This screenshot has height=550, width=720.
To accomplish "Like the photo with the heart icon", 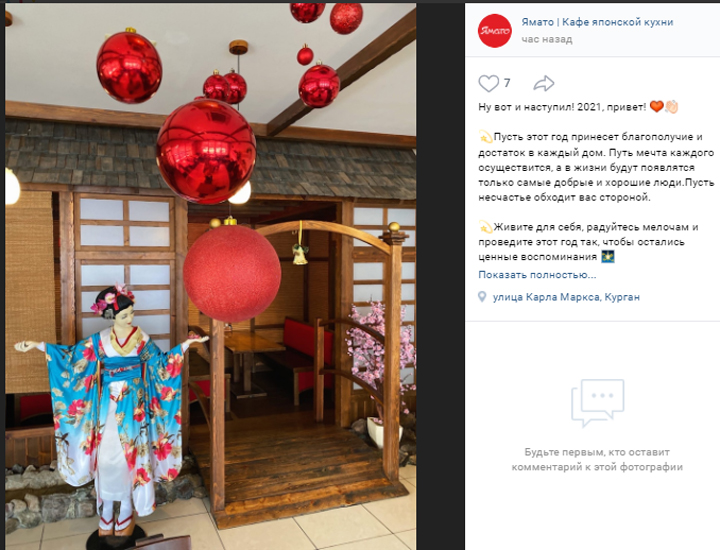I will point(488,84).
